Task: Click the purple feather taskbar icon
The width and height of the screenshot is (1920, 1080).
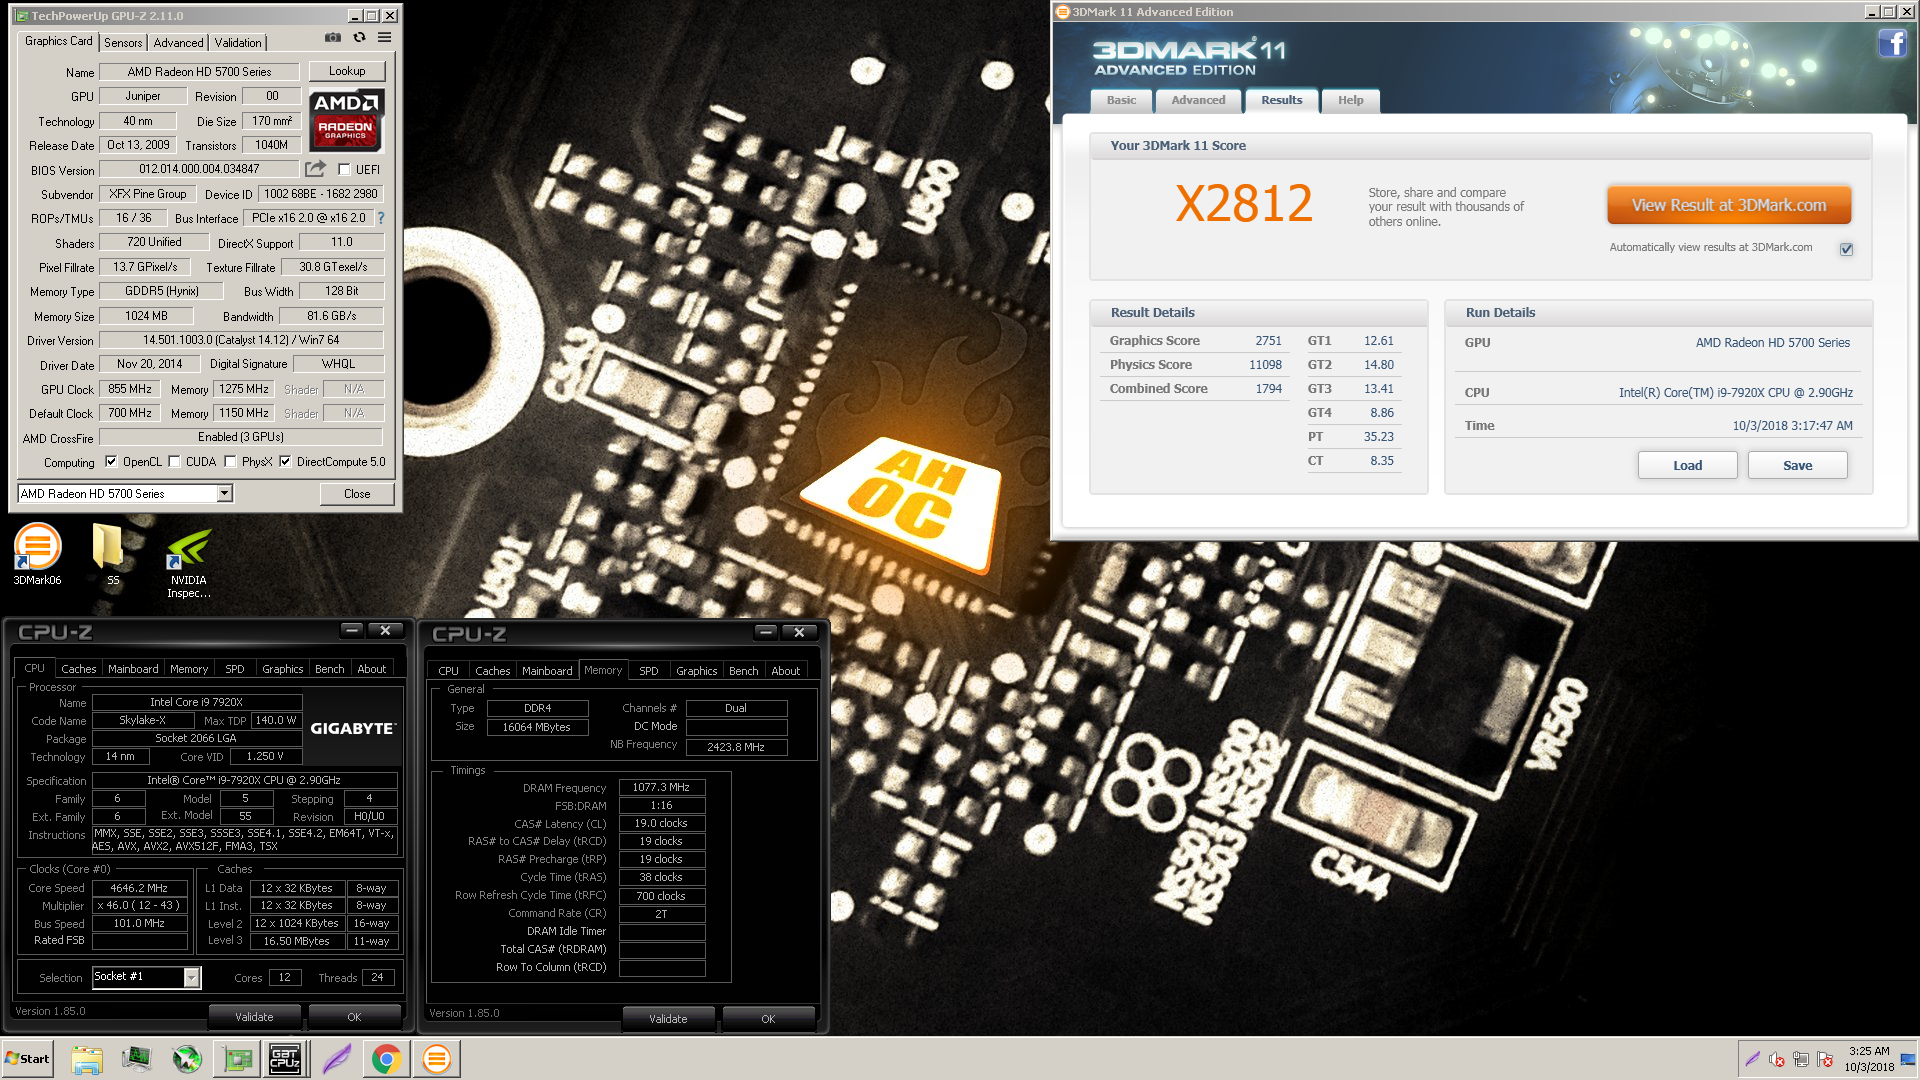Action: click(x=337, y=1059)
